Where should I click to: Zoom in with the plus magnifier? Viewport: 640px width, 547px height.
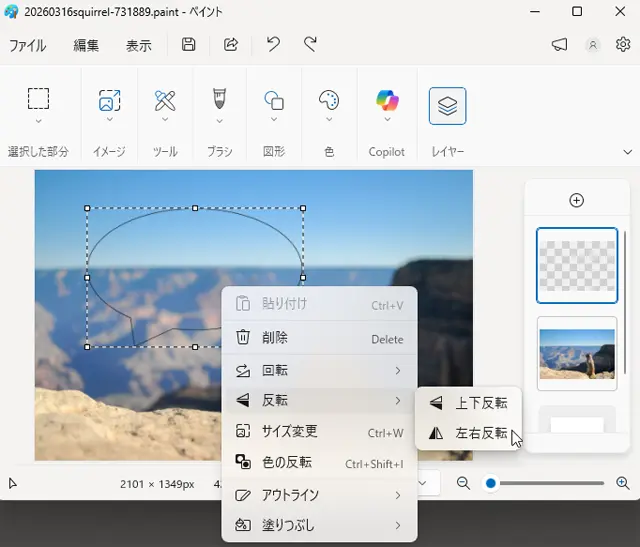pos(622,483)
